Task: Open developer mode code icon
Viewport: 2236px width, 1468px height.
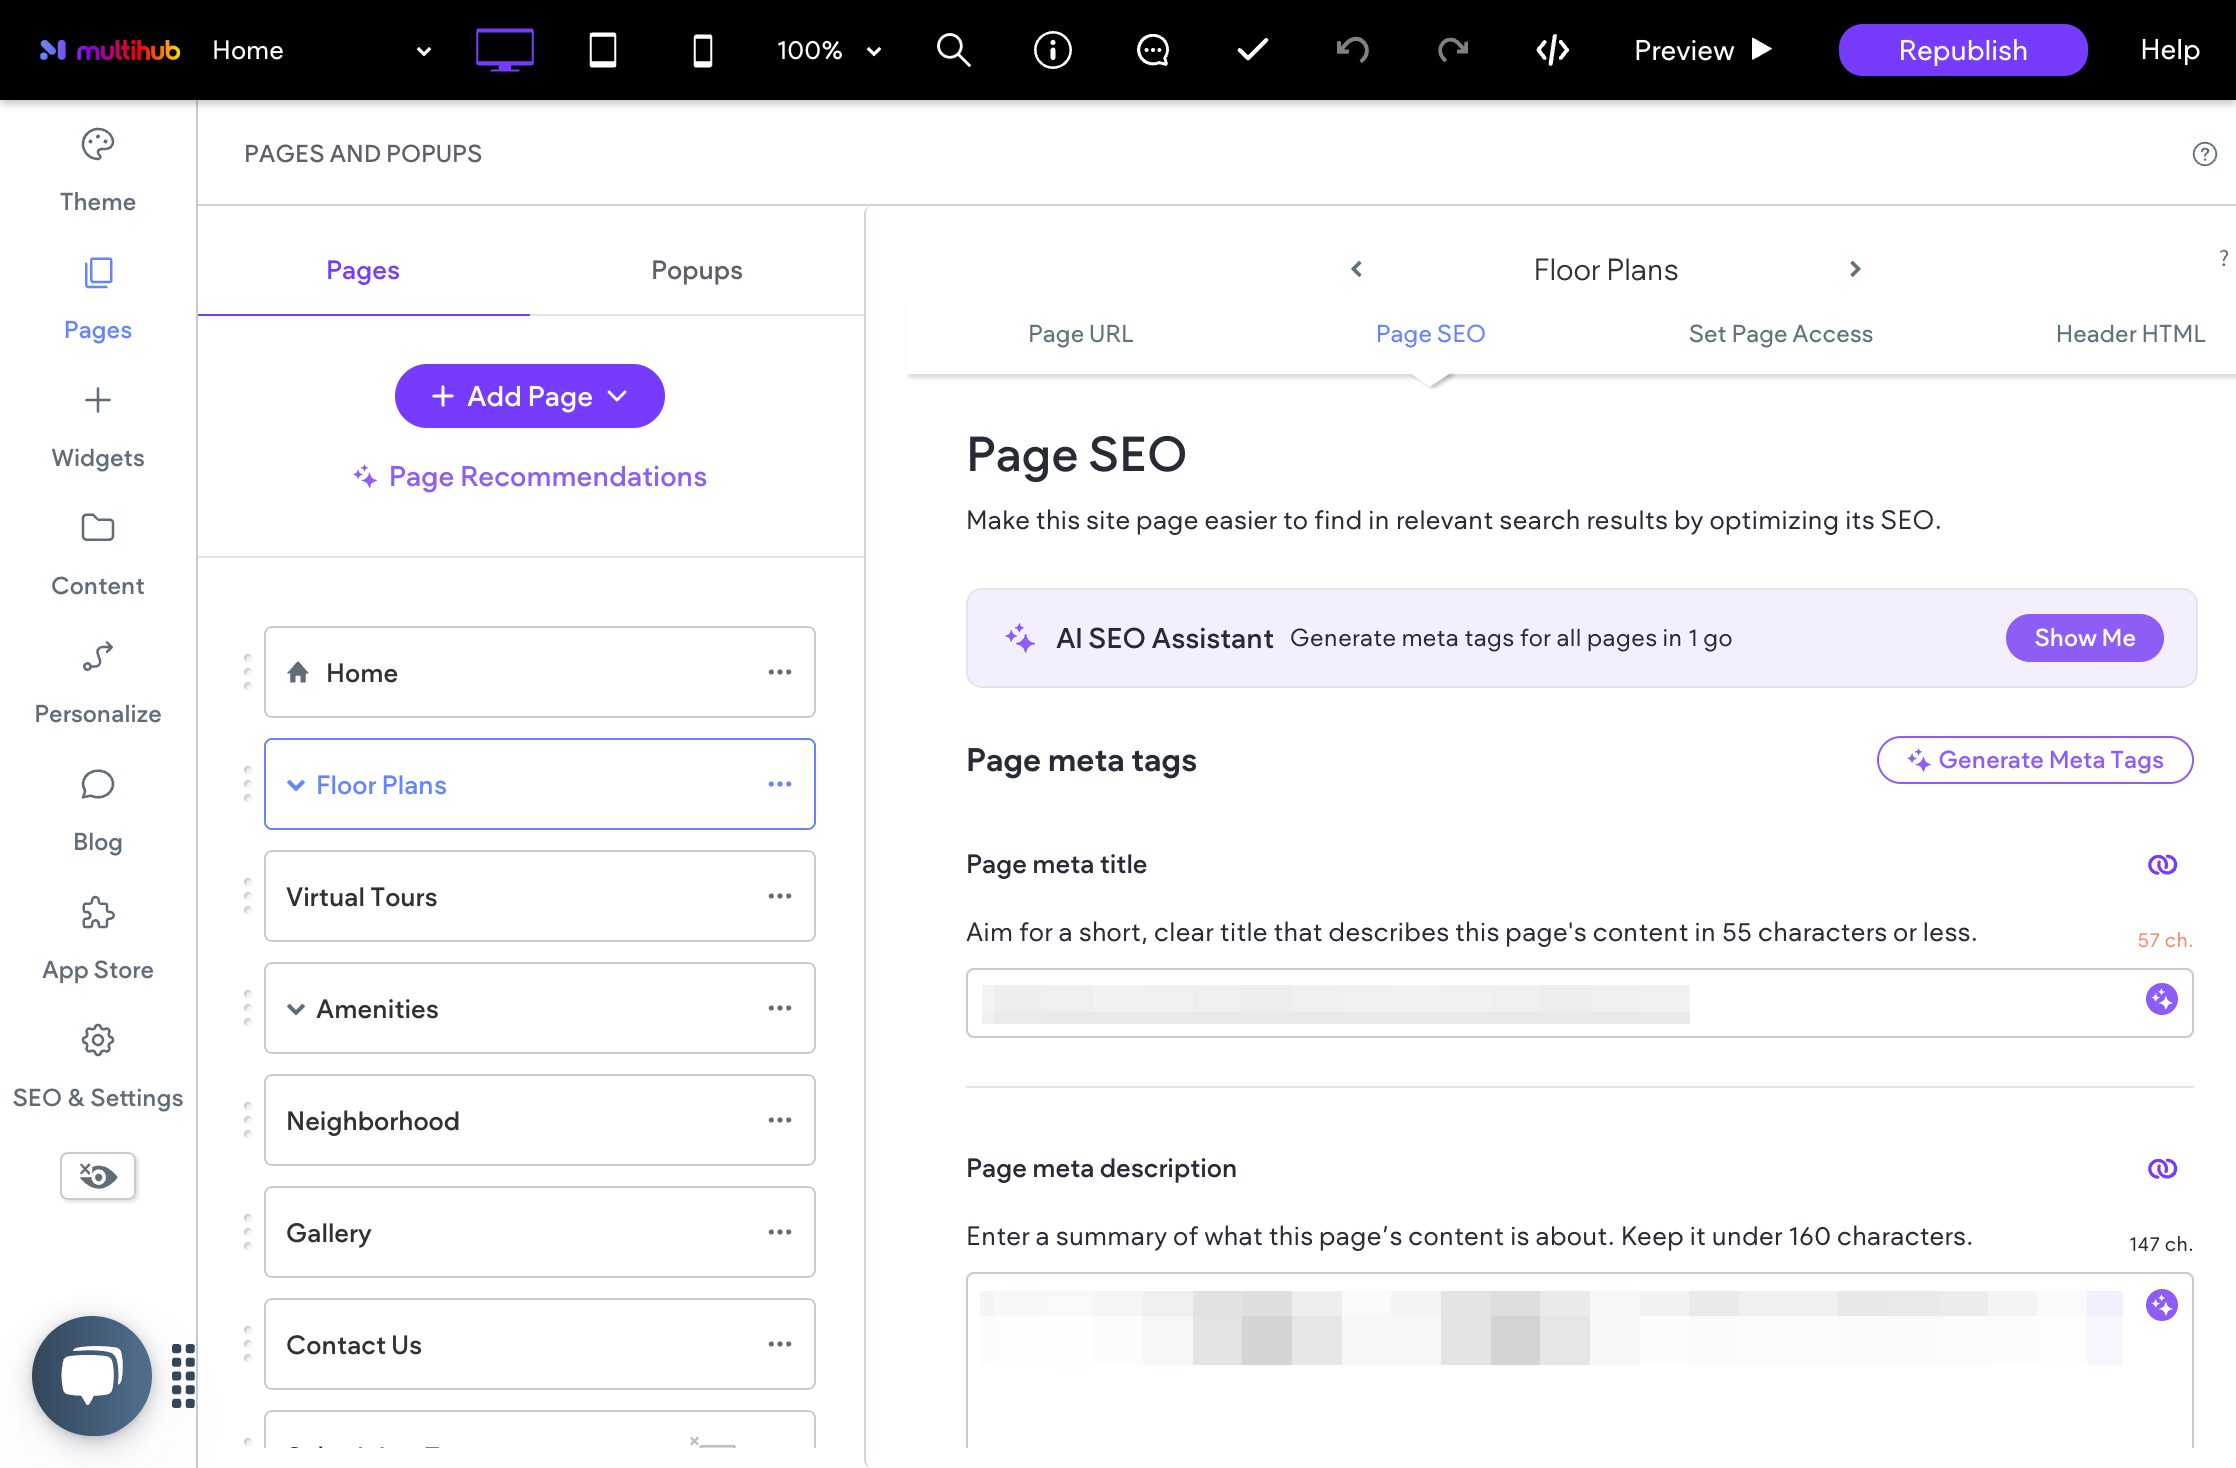Action: [x=1553, y=50]
